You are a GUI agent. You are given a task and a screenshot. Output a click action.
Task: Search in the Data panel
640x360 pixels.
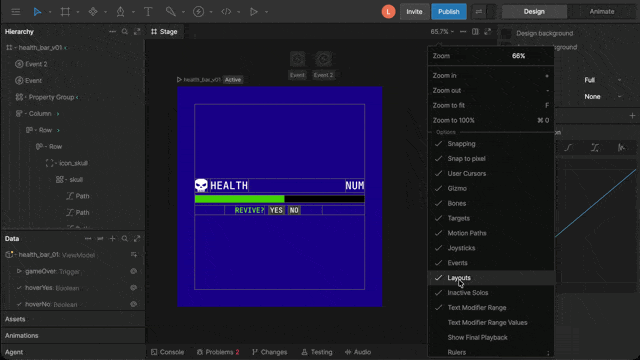coord(125,239)
